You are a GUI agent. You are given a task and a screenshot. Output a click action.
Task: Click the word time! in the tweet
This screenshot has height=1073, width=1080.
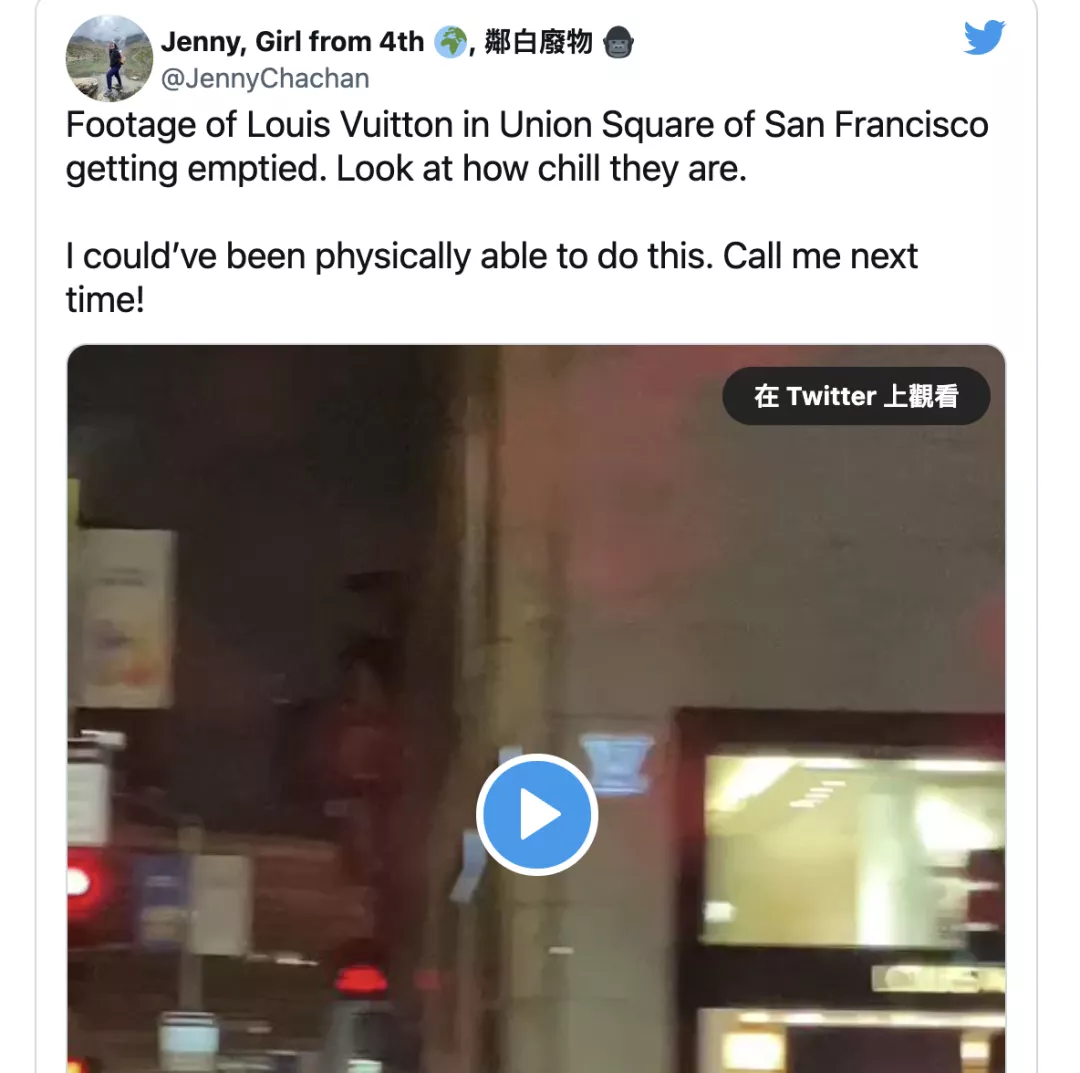coord(105,300)
